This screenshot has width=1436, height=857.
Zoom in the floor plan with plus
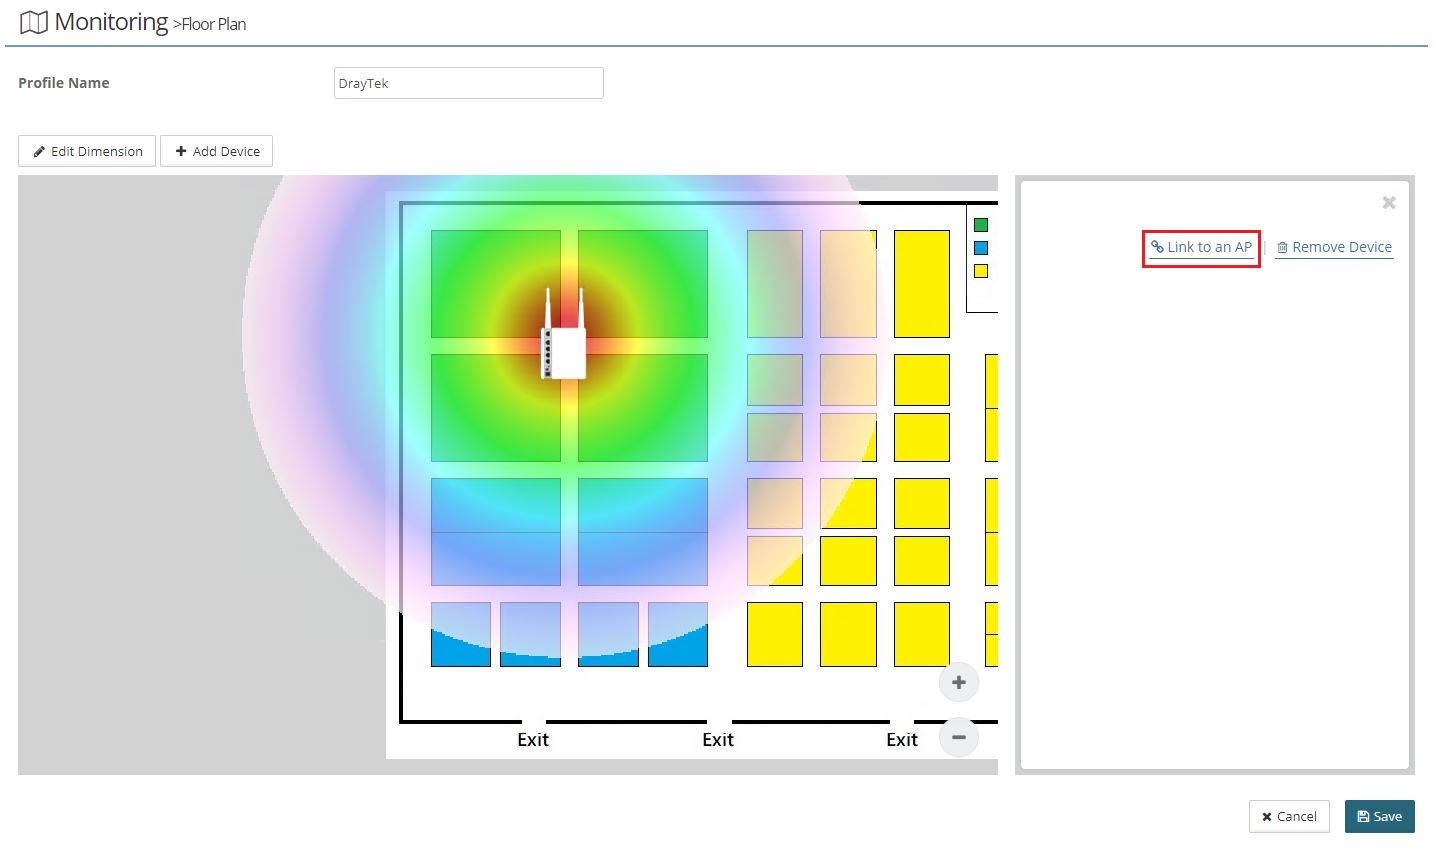pyautogui.click(x=958, y=682)
